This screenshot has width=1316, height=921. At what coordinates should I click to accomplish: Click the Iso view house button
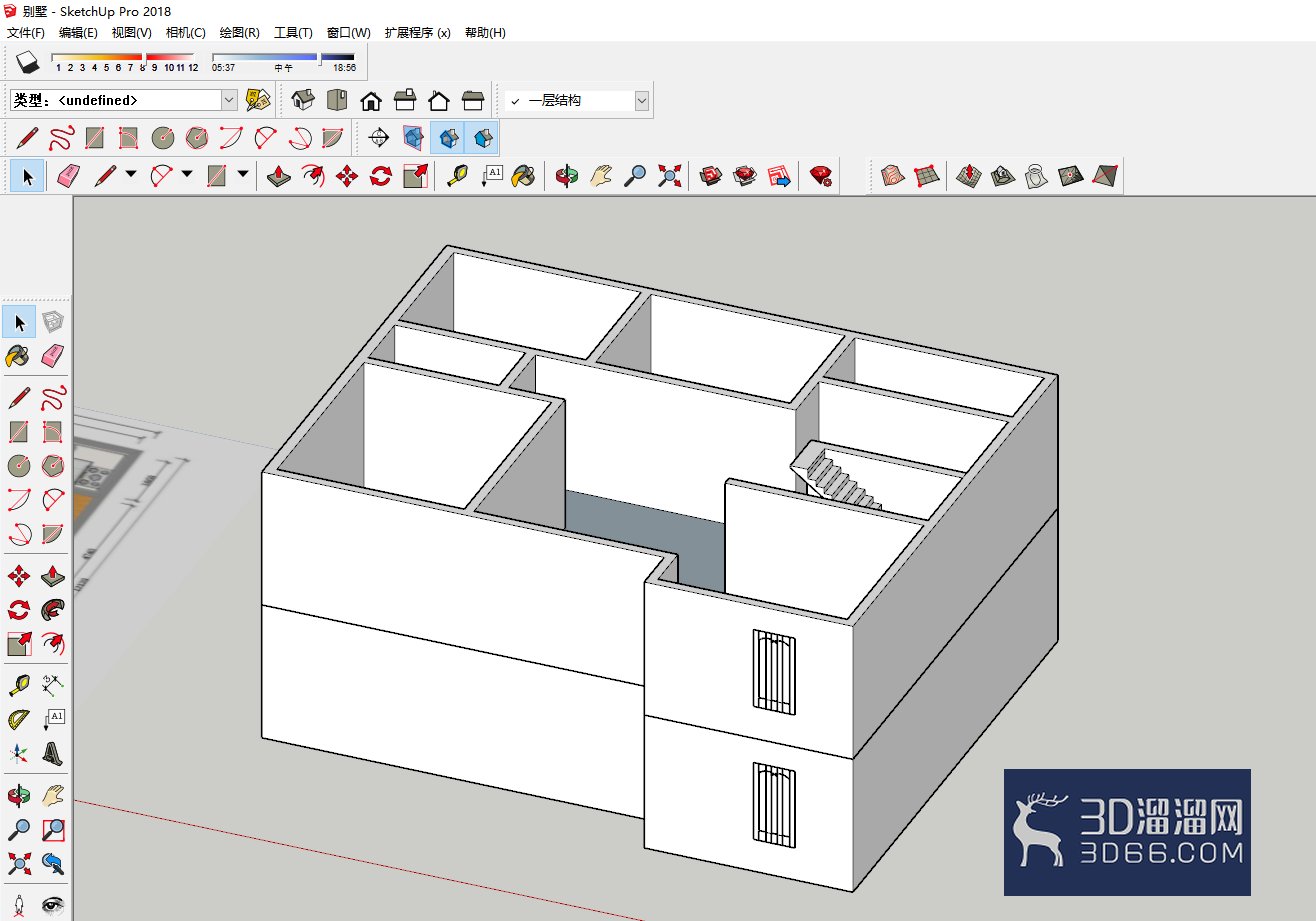coord(303,100)
